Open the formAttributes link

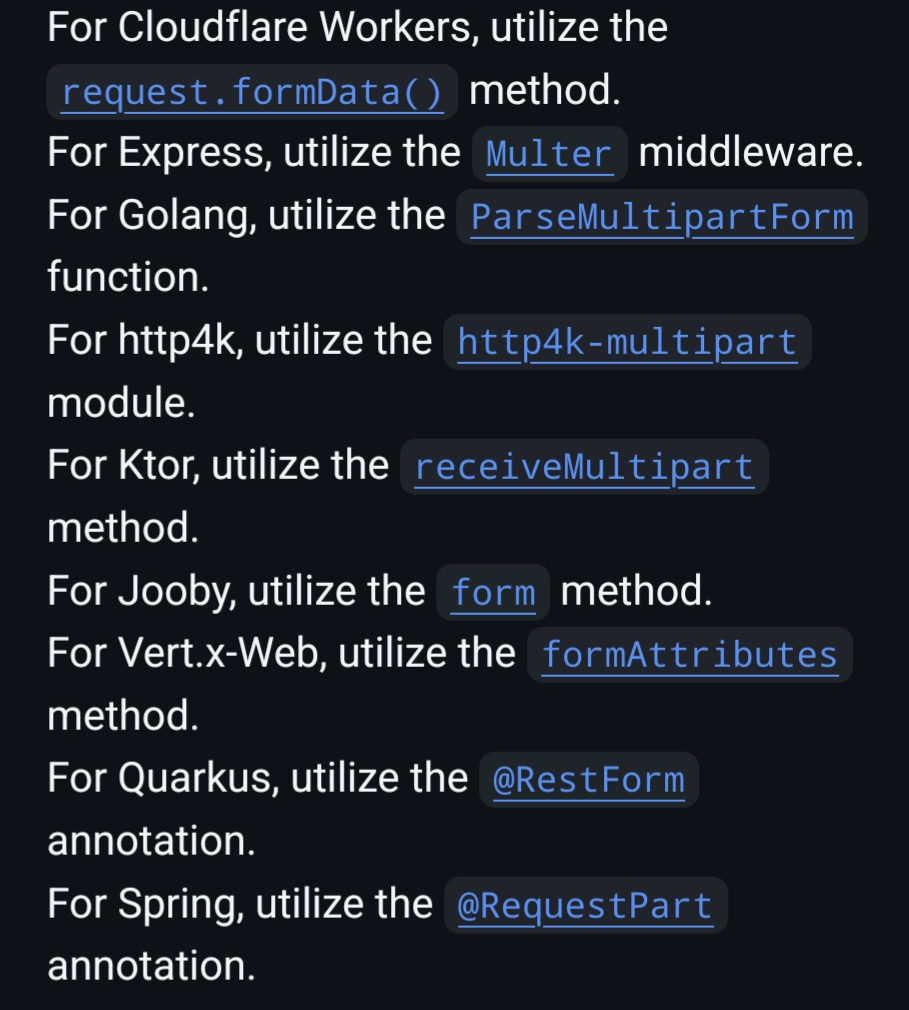[689, 655]
